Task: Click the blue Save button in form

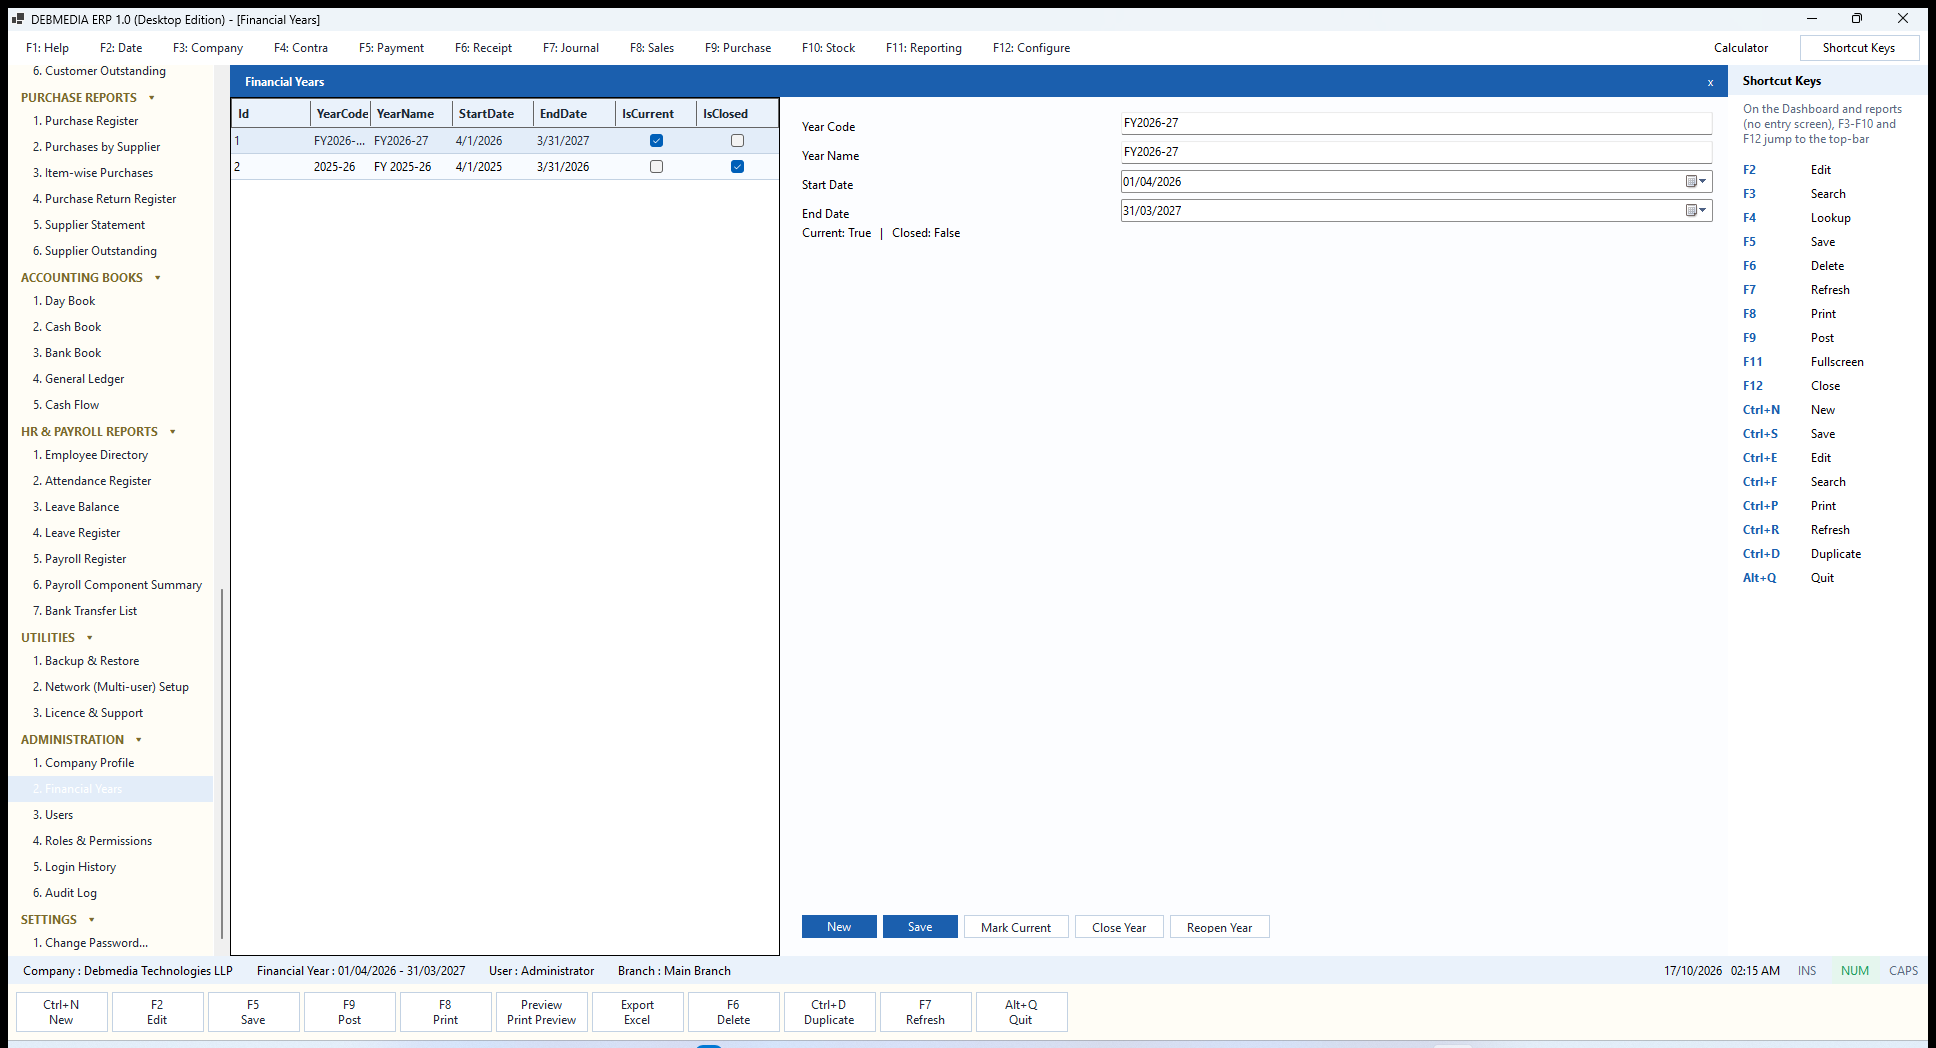Action: click(920, 927)
